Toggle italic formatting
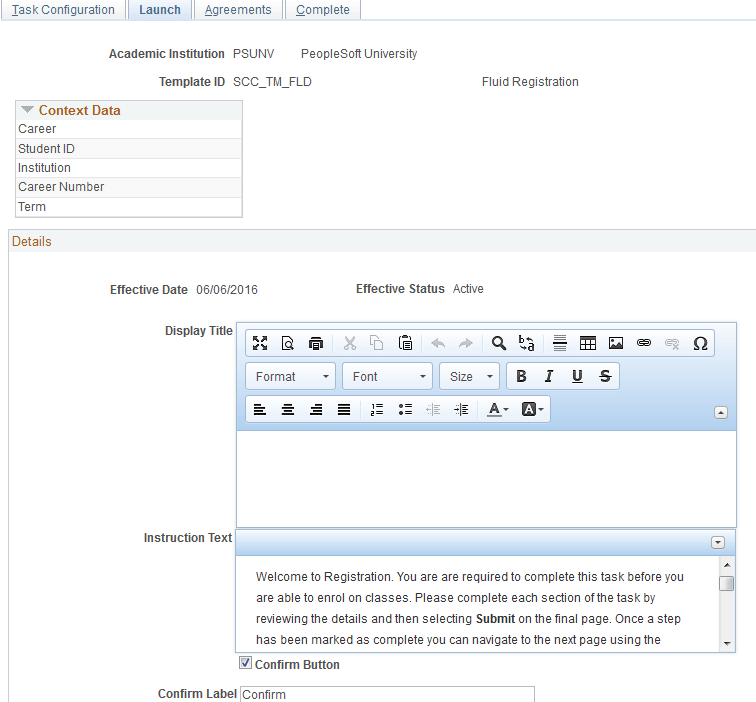This screenshot has height=702, width=756. pyautogui.click(x=549, y=376)
